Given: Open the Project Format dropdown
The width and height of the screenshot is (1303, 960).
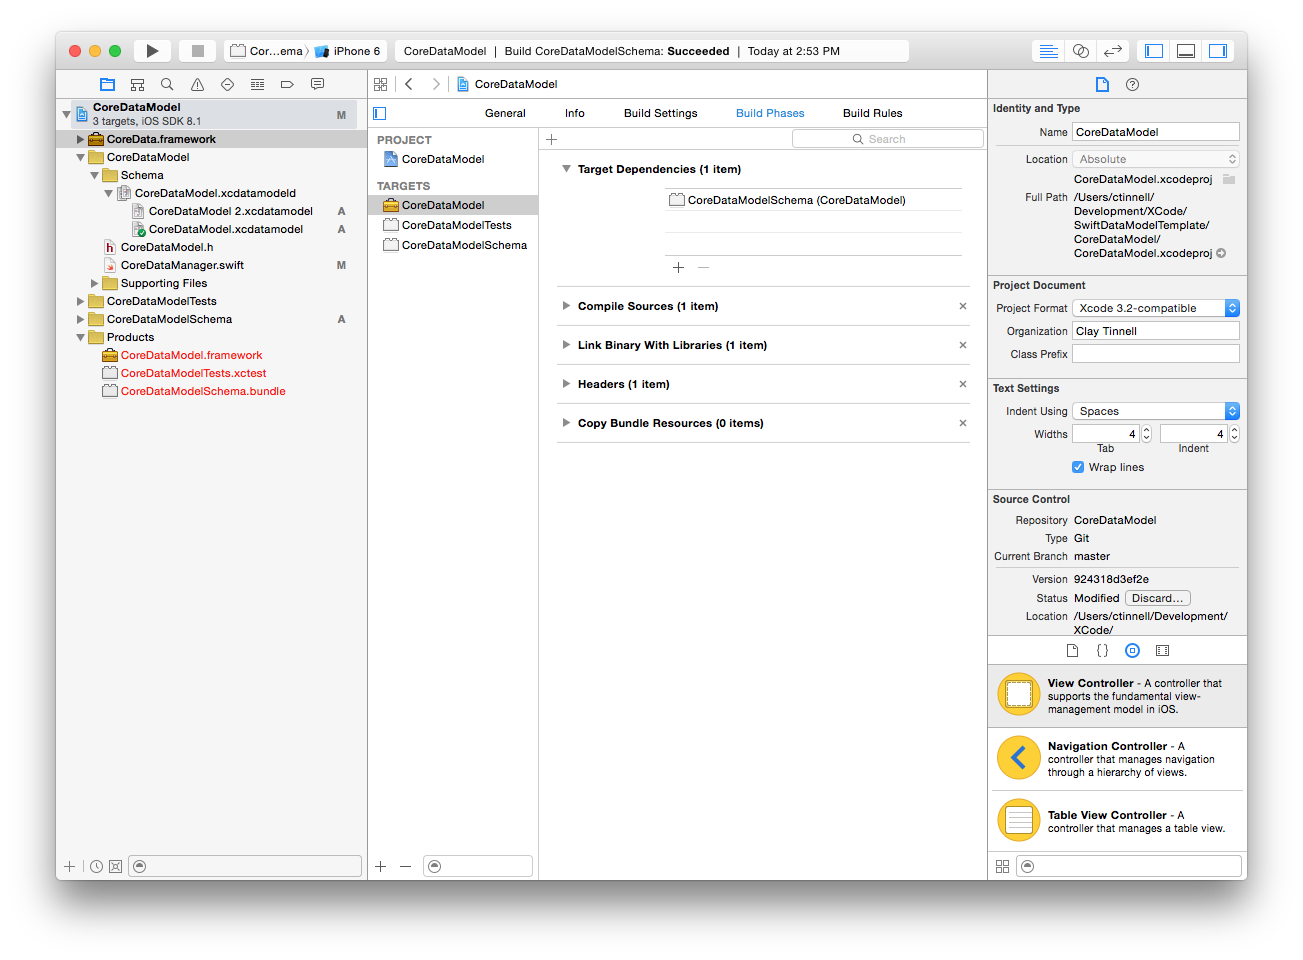Looking at the screenshot, I should [x=1156, y=309].
